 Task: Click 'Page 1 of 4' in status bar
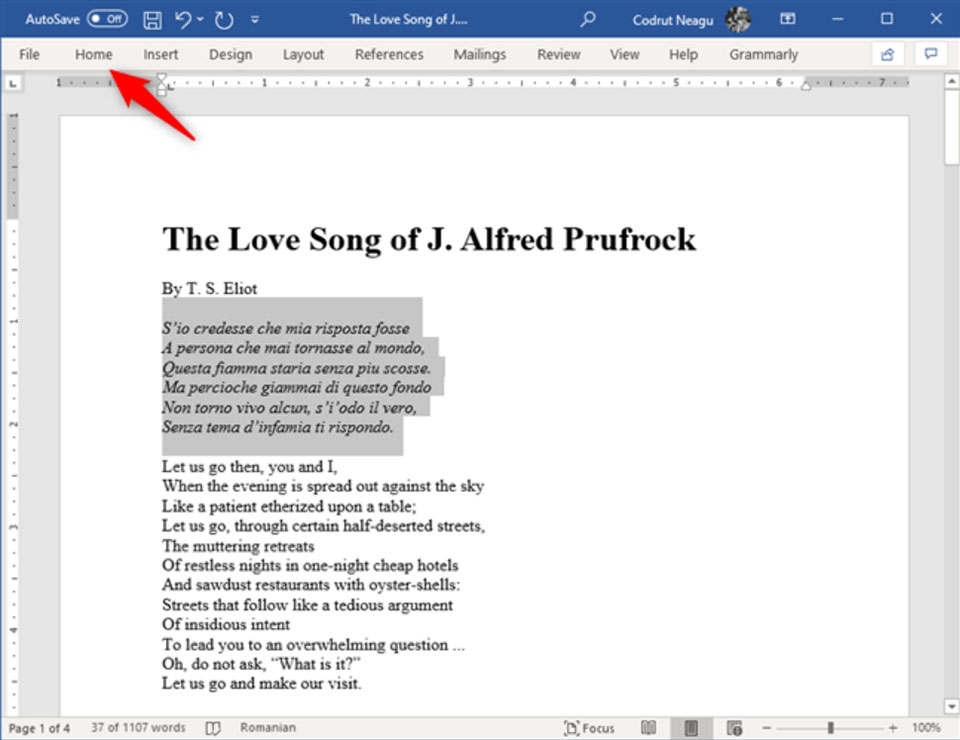pos(39,728)
